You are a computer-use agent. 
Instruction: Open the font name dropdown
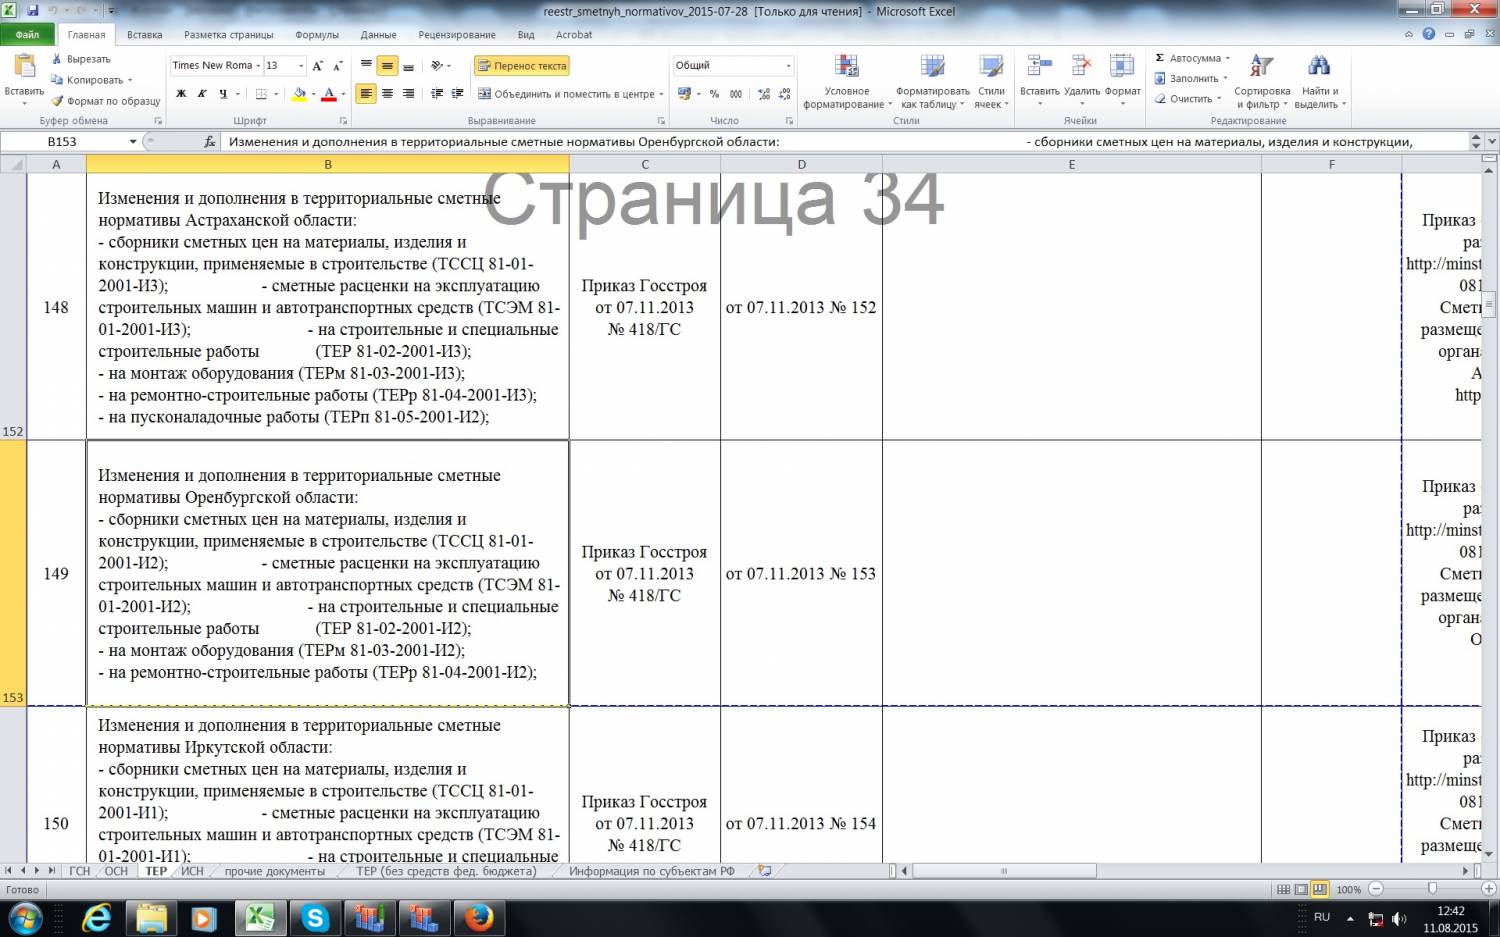pos(258,66)
